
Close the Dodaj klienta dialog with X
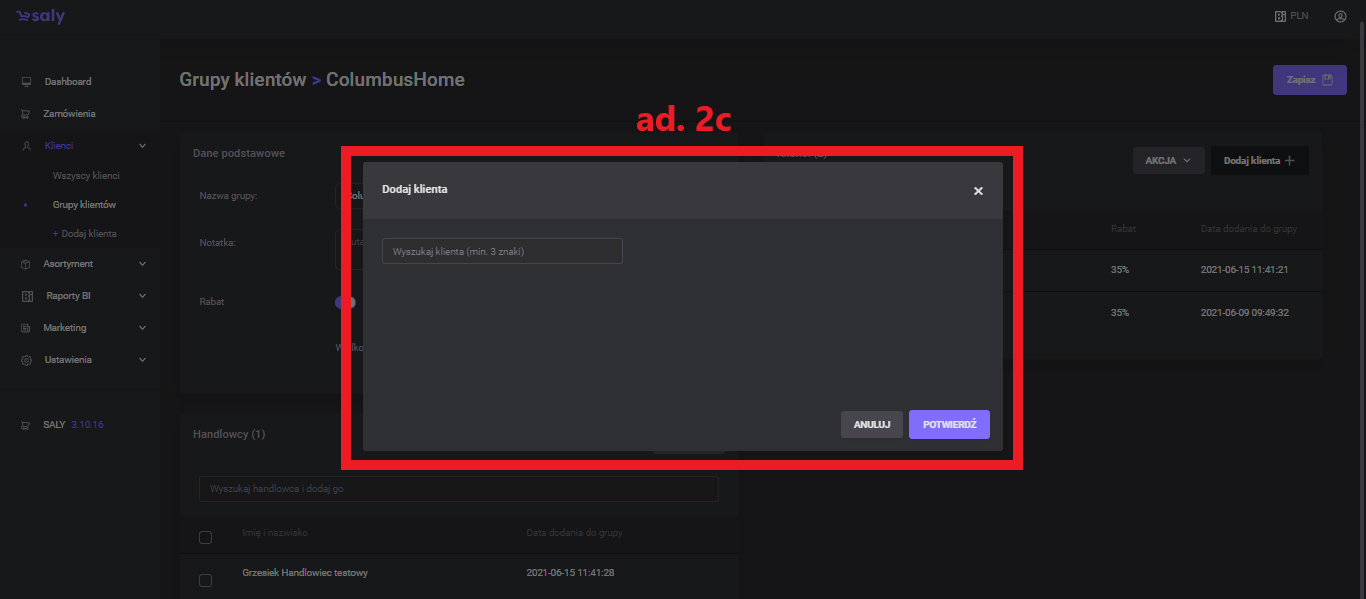[978, 191]
